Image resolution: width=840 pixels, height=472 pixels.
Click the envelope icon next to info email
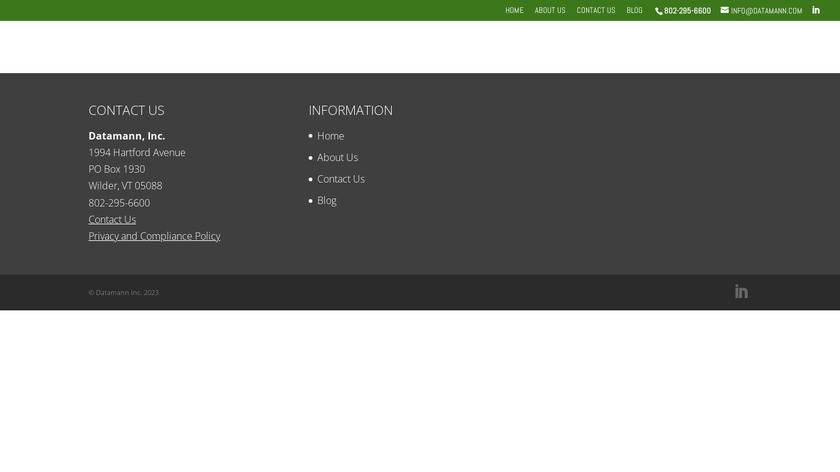pos(724,10)
